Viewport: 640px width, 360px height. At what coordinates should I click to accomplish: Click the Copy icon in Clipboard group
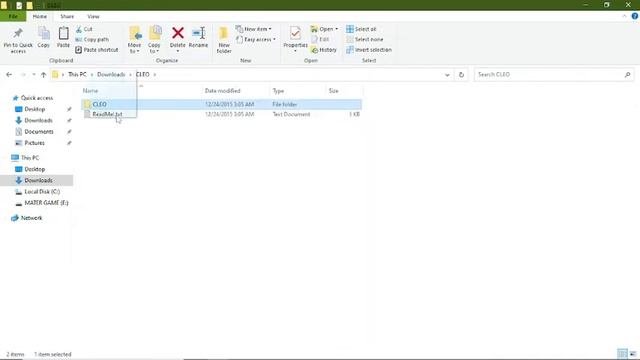pyautogui.click(x=44, y=38)
